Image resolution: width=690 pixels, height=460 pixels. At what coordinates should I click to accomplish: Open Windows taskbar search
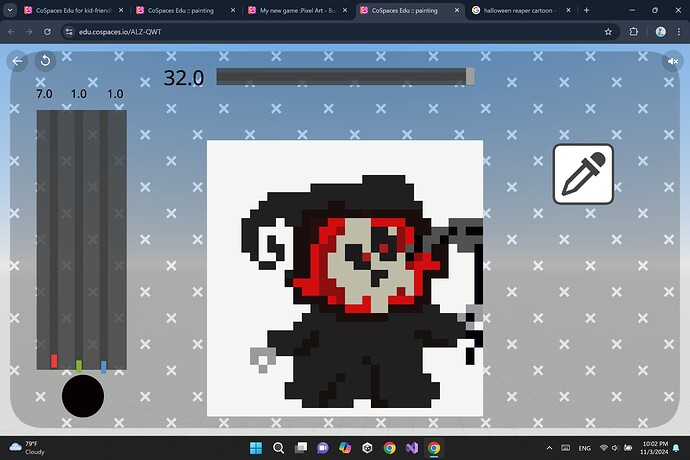click(x=278, y=448)
